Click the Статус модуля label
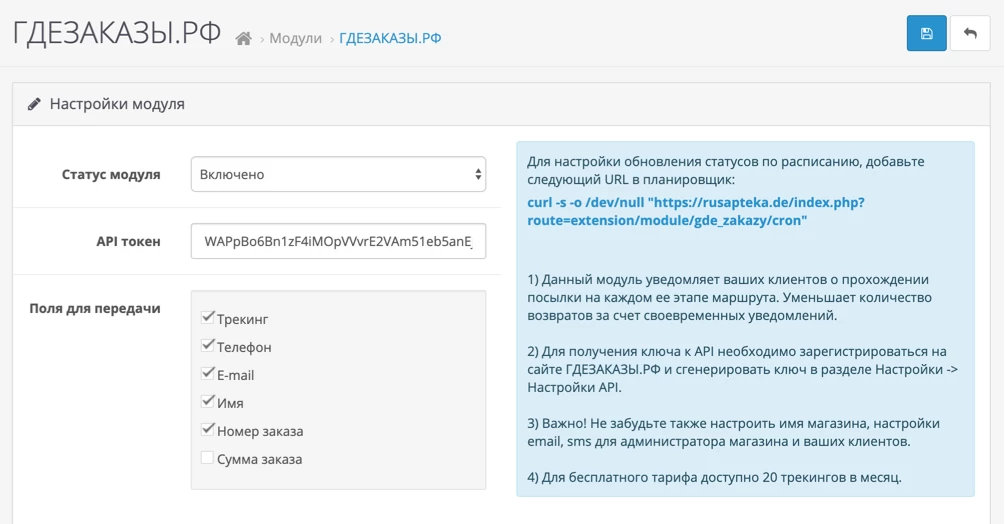 click(x=111, y=174)
